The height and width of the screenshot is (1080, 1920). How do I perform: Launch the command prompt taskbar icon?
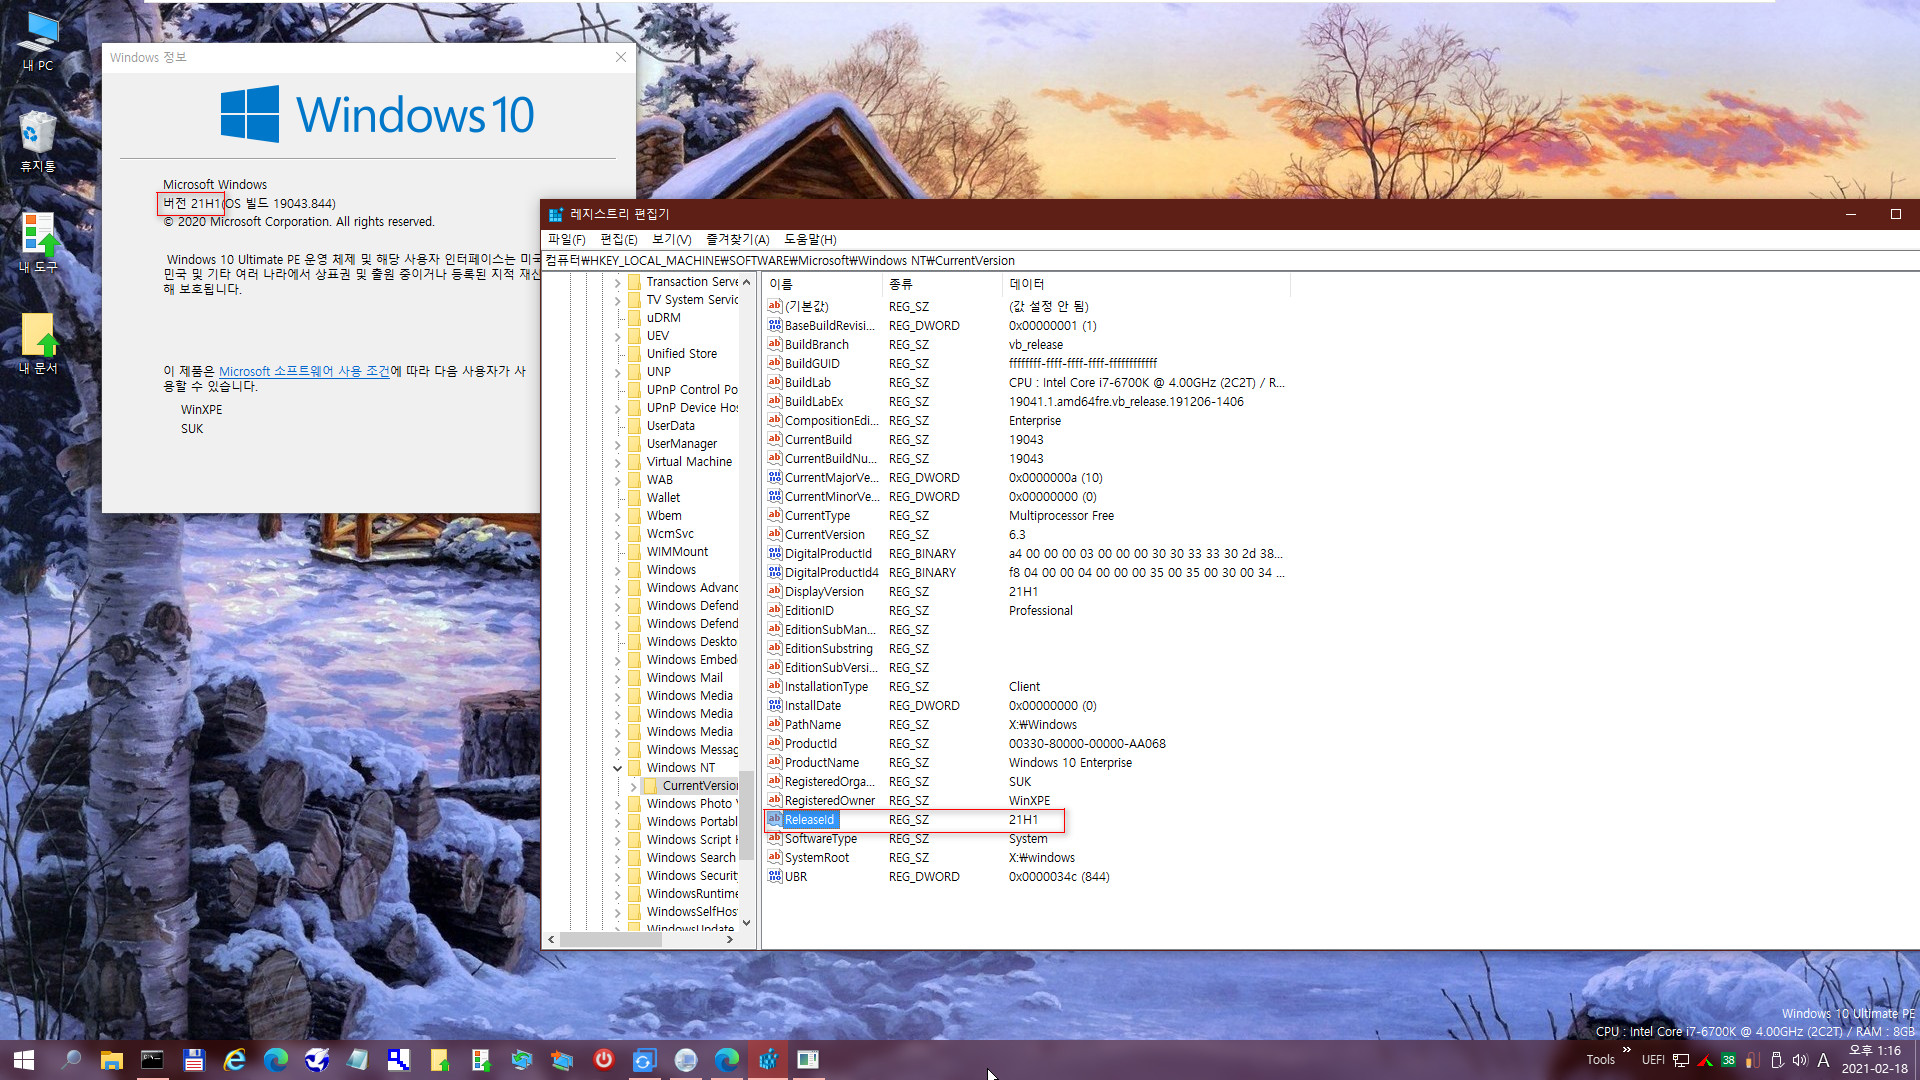(152, 1060)
